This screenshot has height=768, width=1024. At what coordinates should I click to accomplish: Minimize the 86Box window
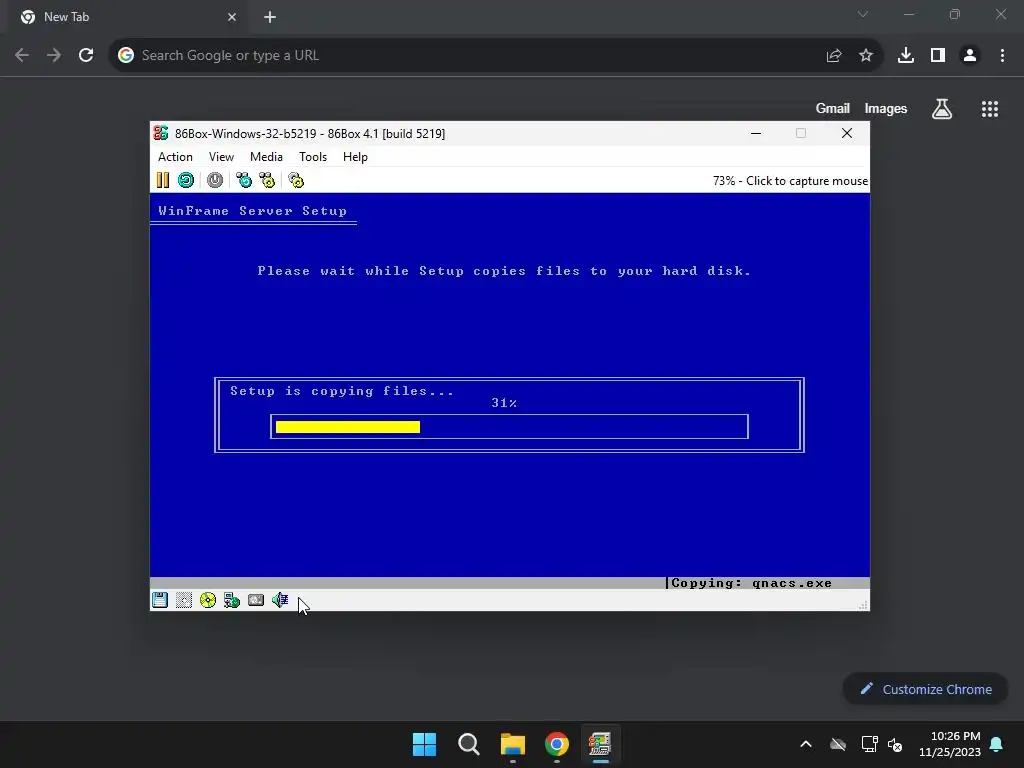(x=756, y=133)
